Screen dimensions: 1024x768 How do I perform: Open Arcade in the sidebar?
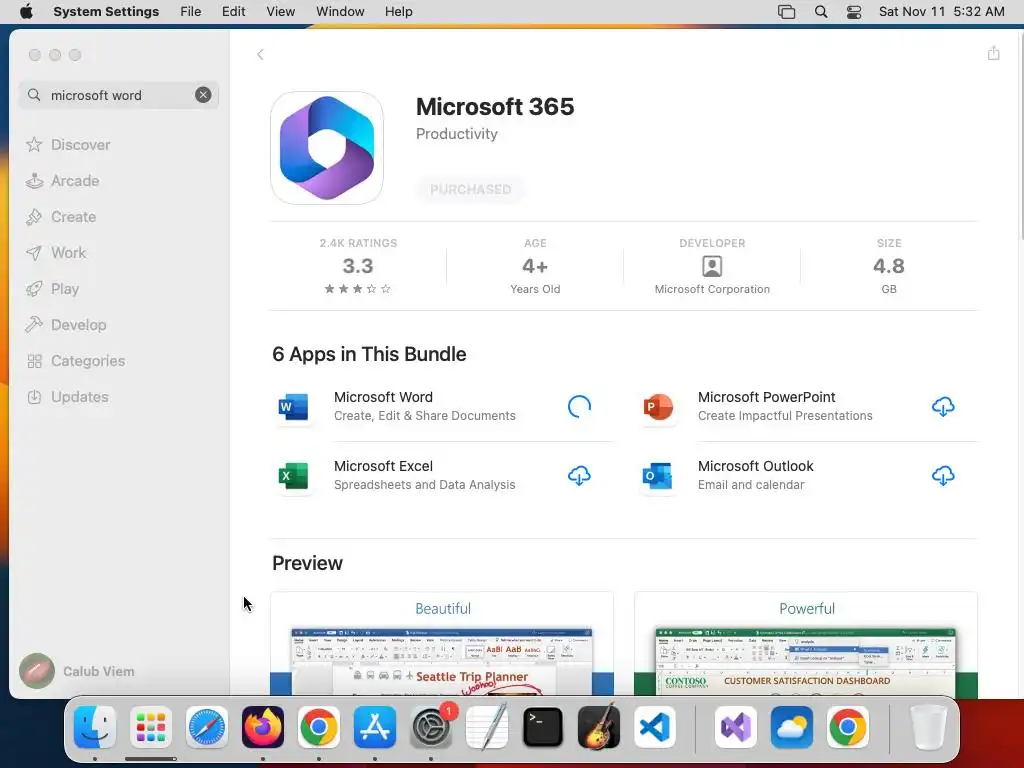pos(63,180)
